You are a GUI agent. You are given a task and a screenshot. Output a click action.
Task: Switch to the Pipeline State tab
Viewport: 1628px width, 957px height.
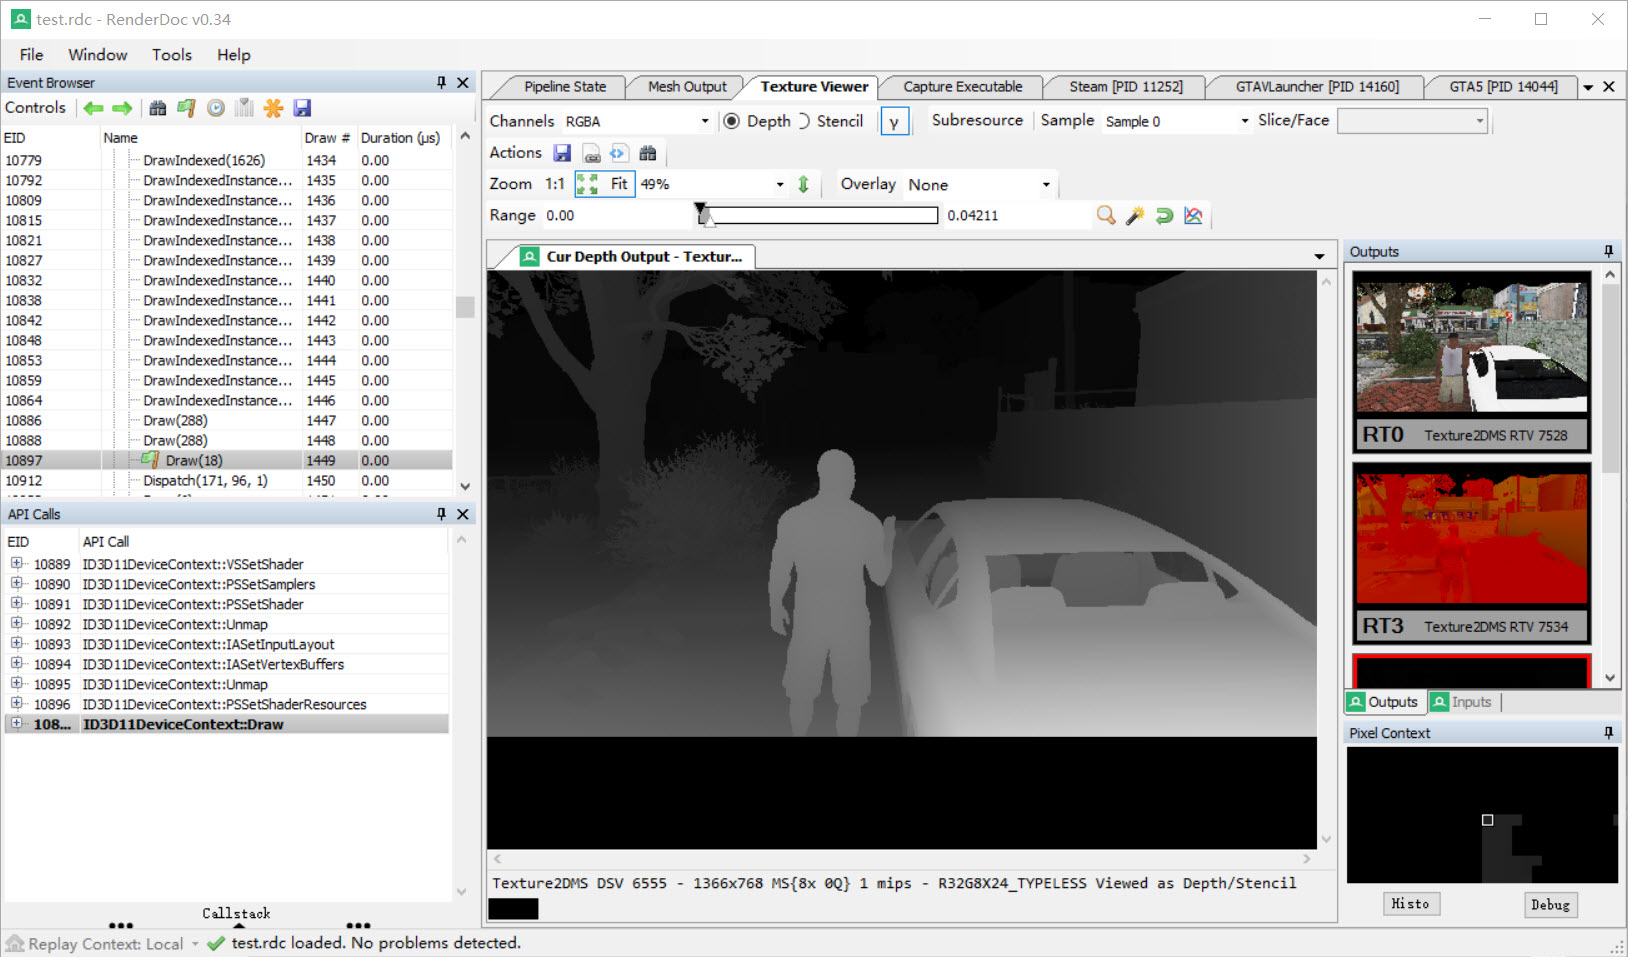pos(565,87)
